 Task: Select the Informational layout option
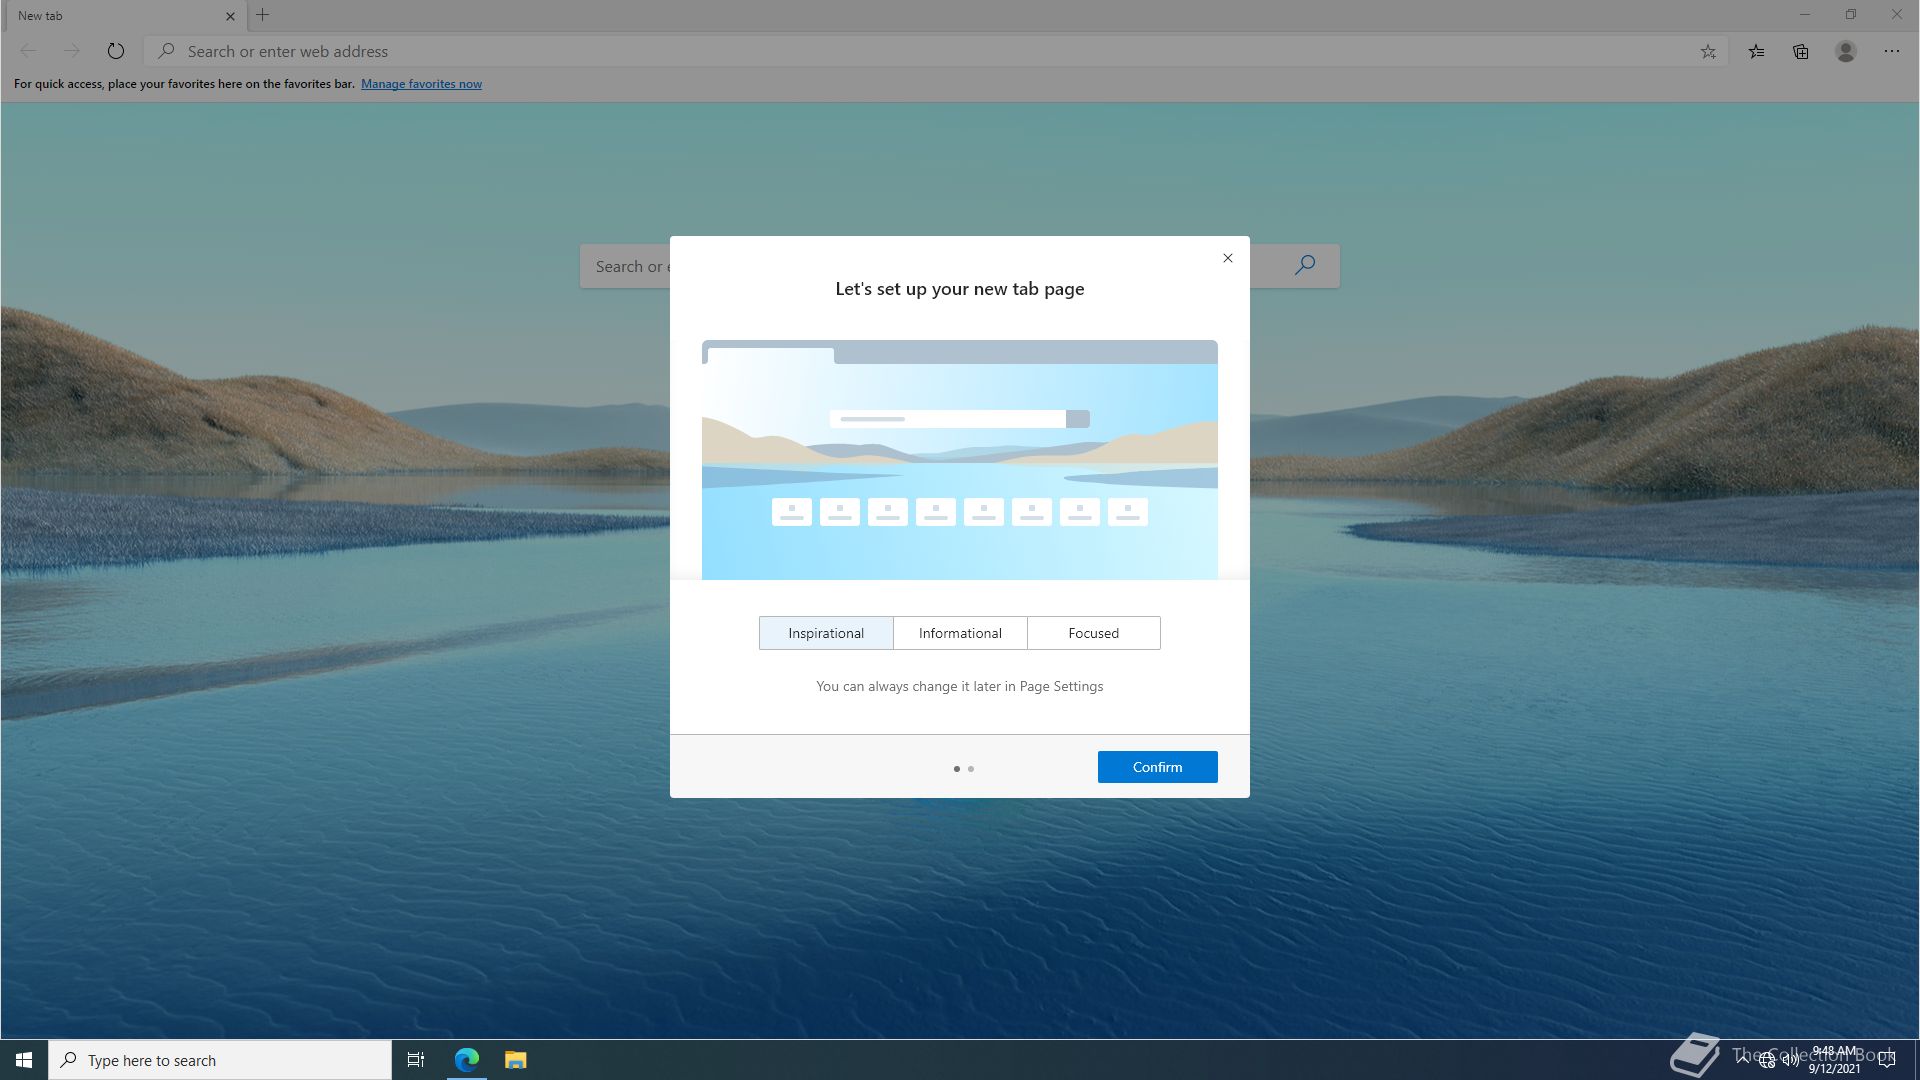tap(960, 633)
